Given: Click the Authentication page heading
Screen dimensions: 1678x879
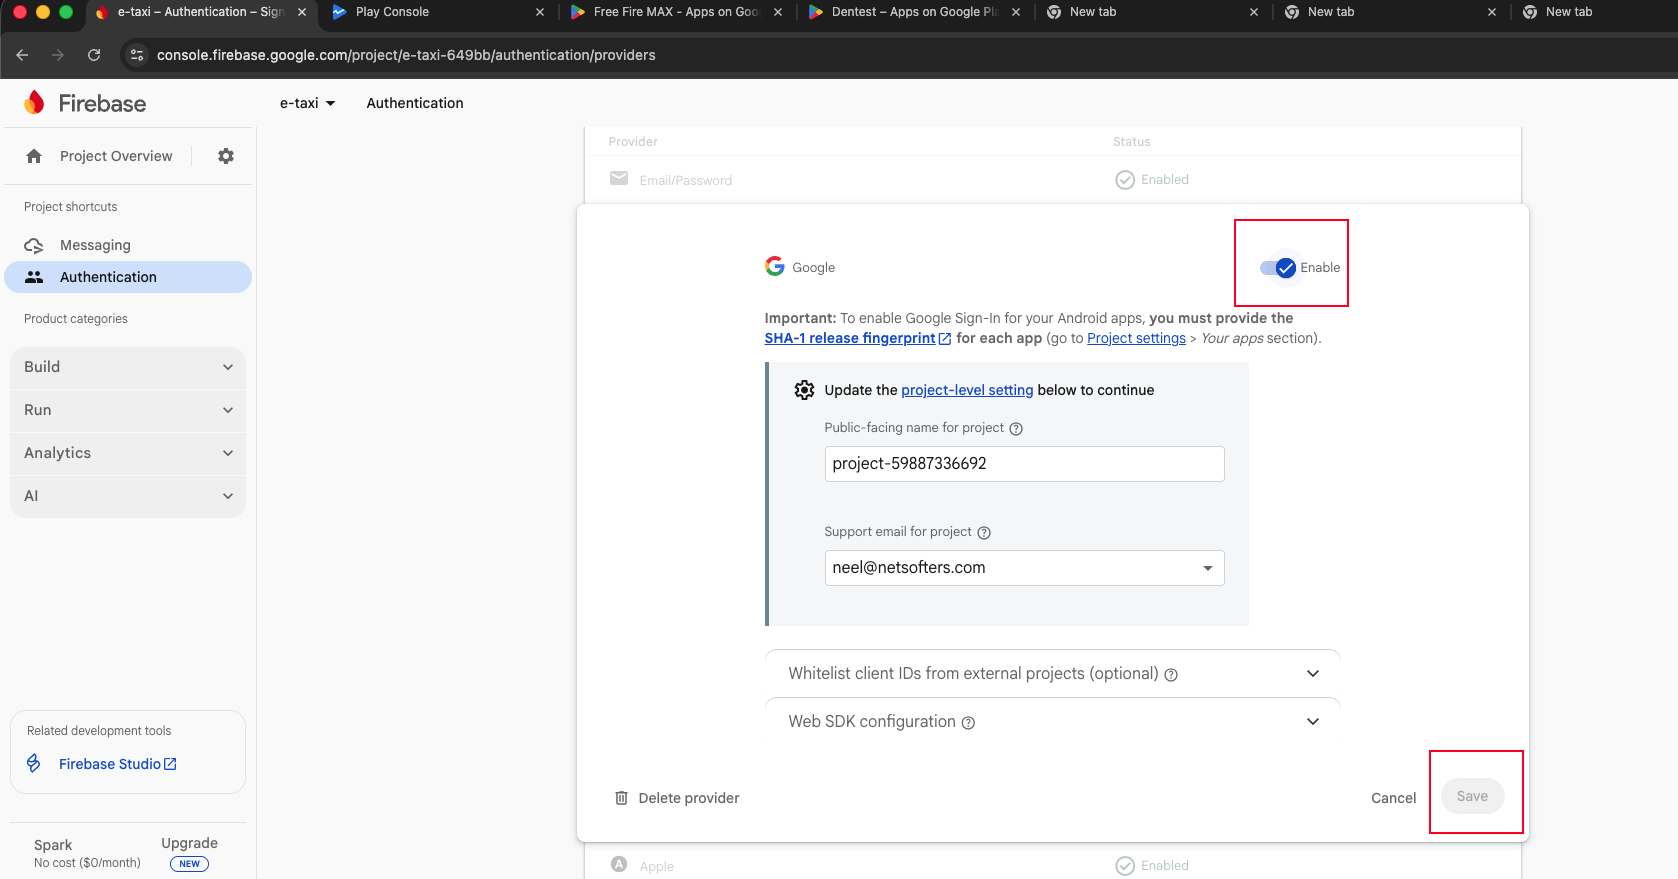Looking at the screenshot, I should point(415,103).
